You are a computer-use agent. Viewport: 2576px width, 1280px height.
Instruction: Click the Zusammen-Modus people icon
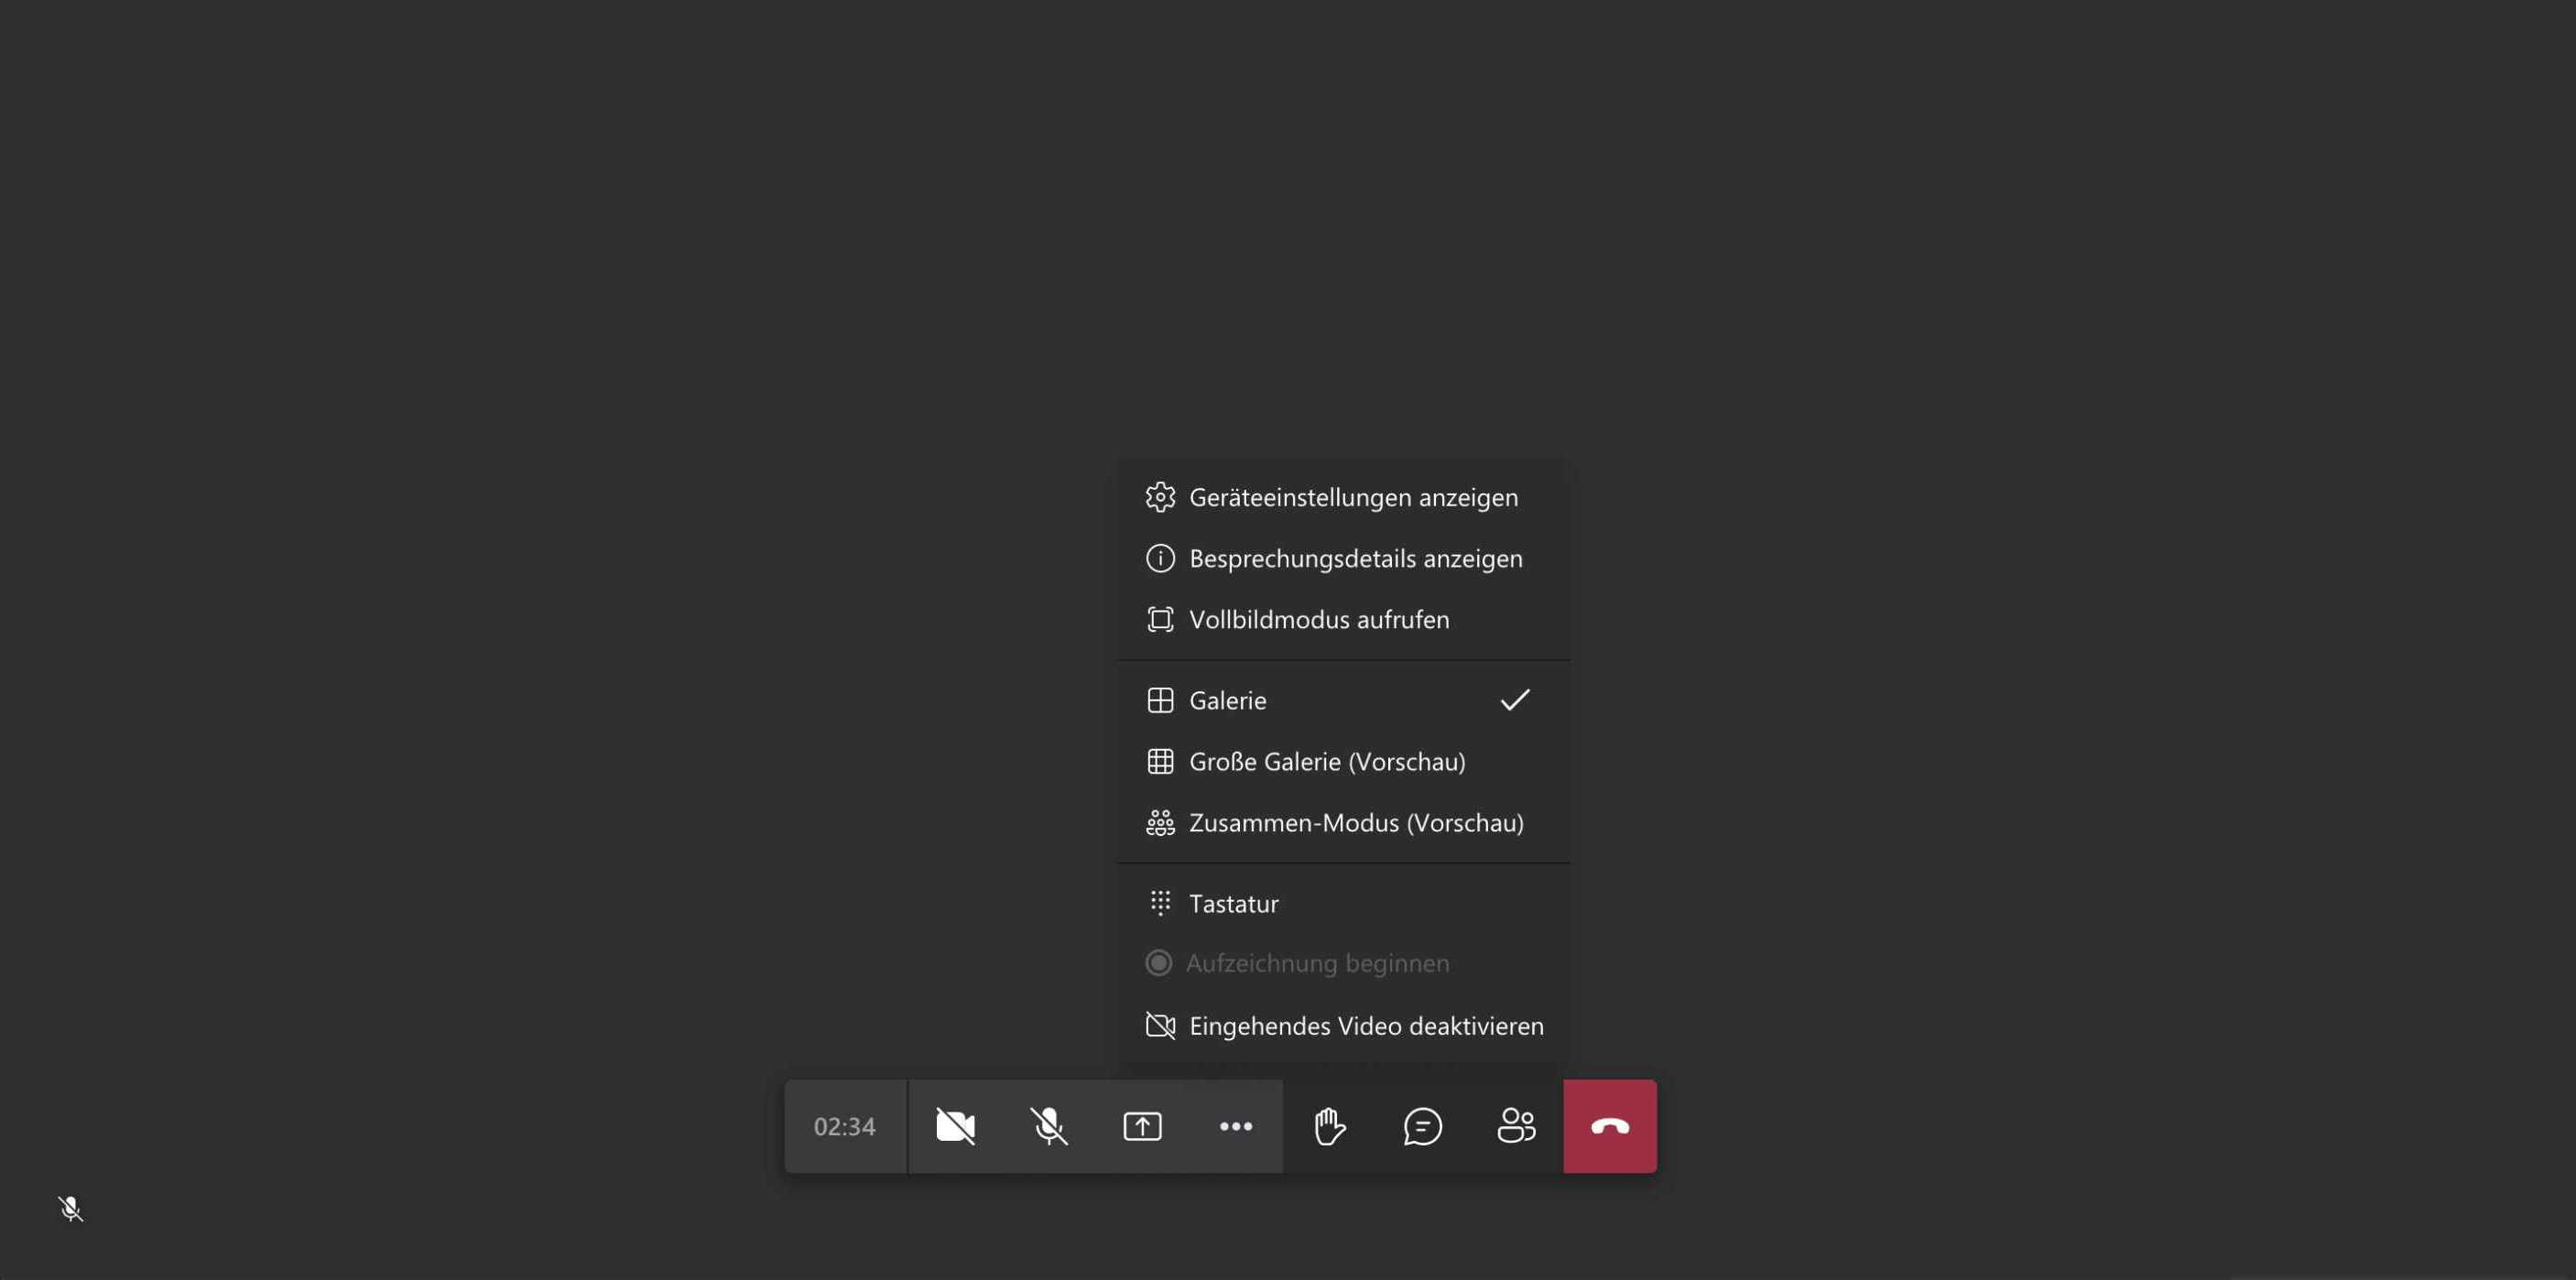click(1160, 822)
